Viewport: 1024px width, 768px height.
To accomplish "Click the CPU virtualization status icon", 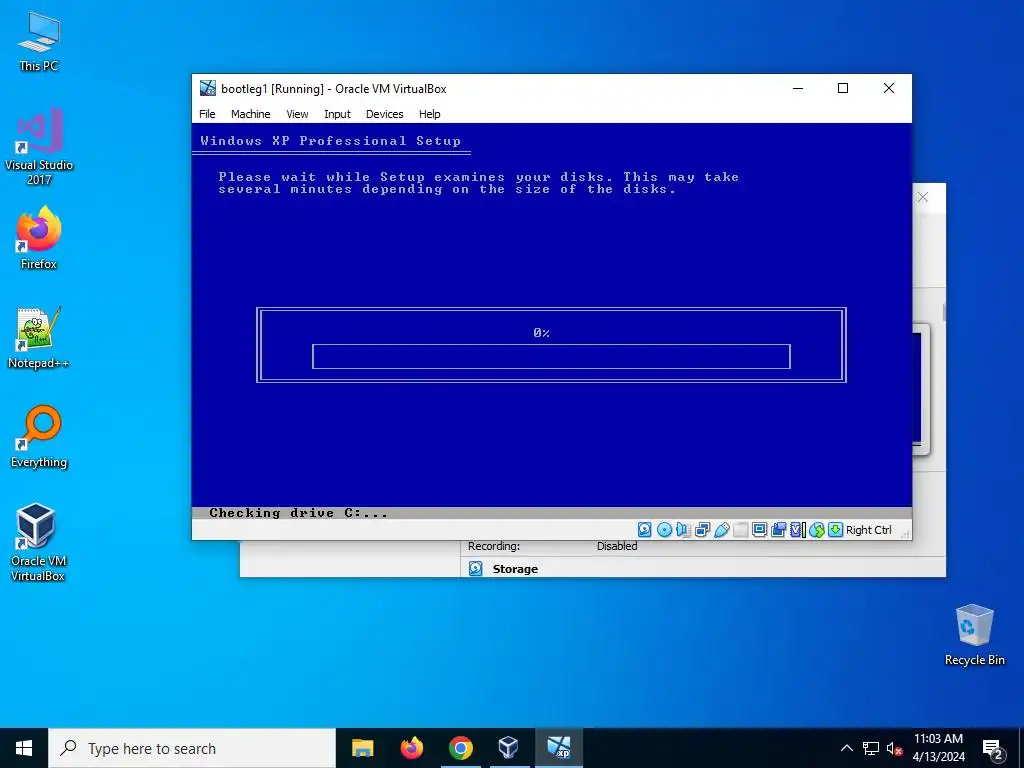I will pos(797,530).
